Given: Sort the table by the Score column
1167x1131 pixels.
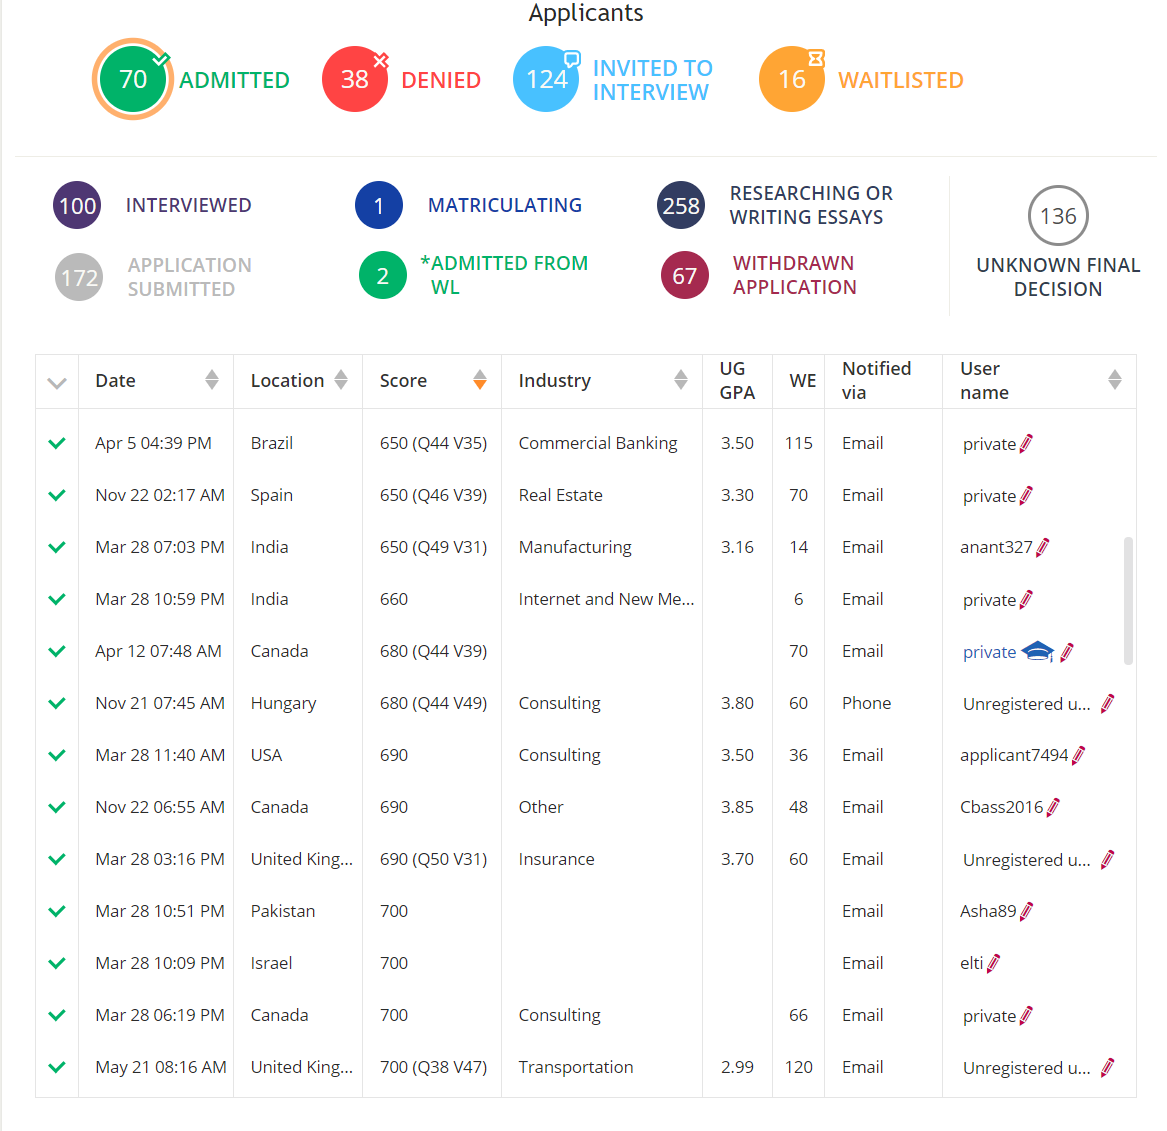Looking at the screenshot, I should (x=480, y=380).
